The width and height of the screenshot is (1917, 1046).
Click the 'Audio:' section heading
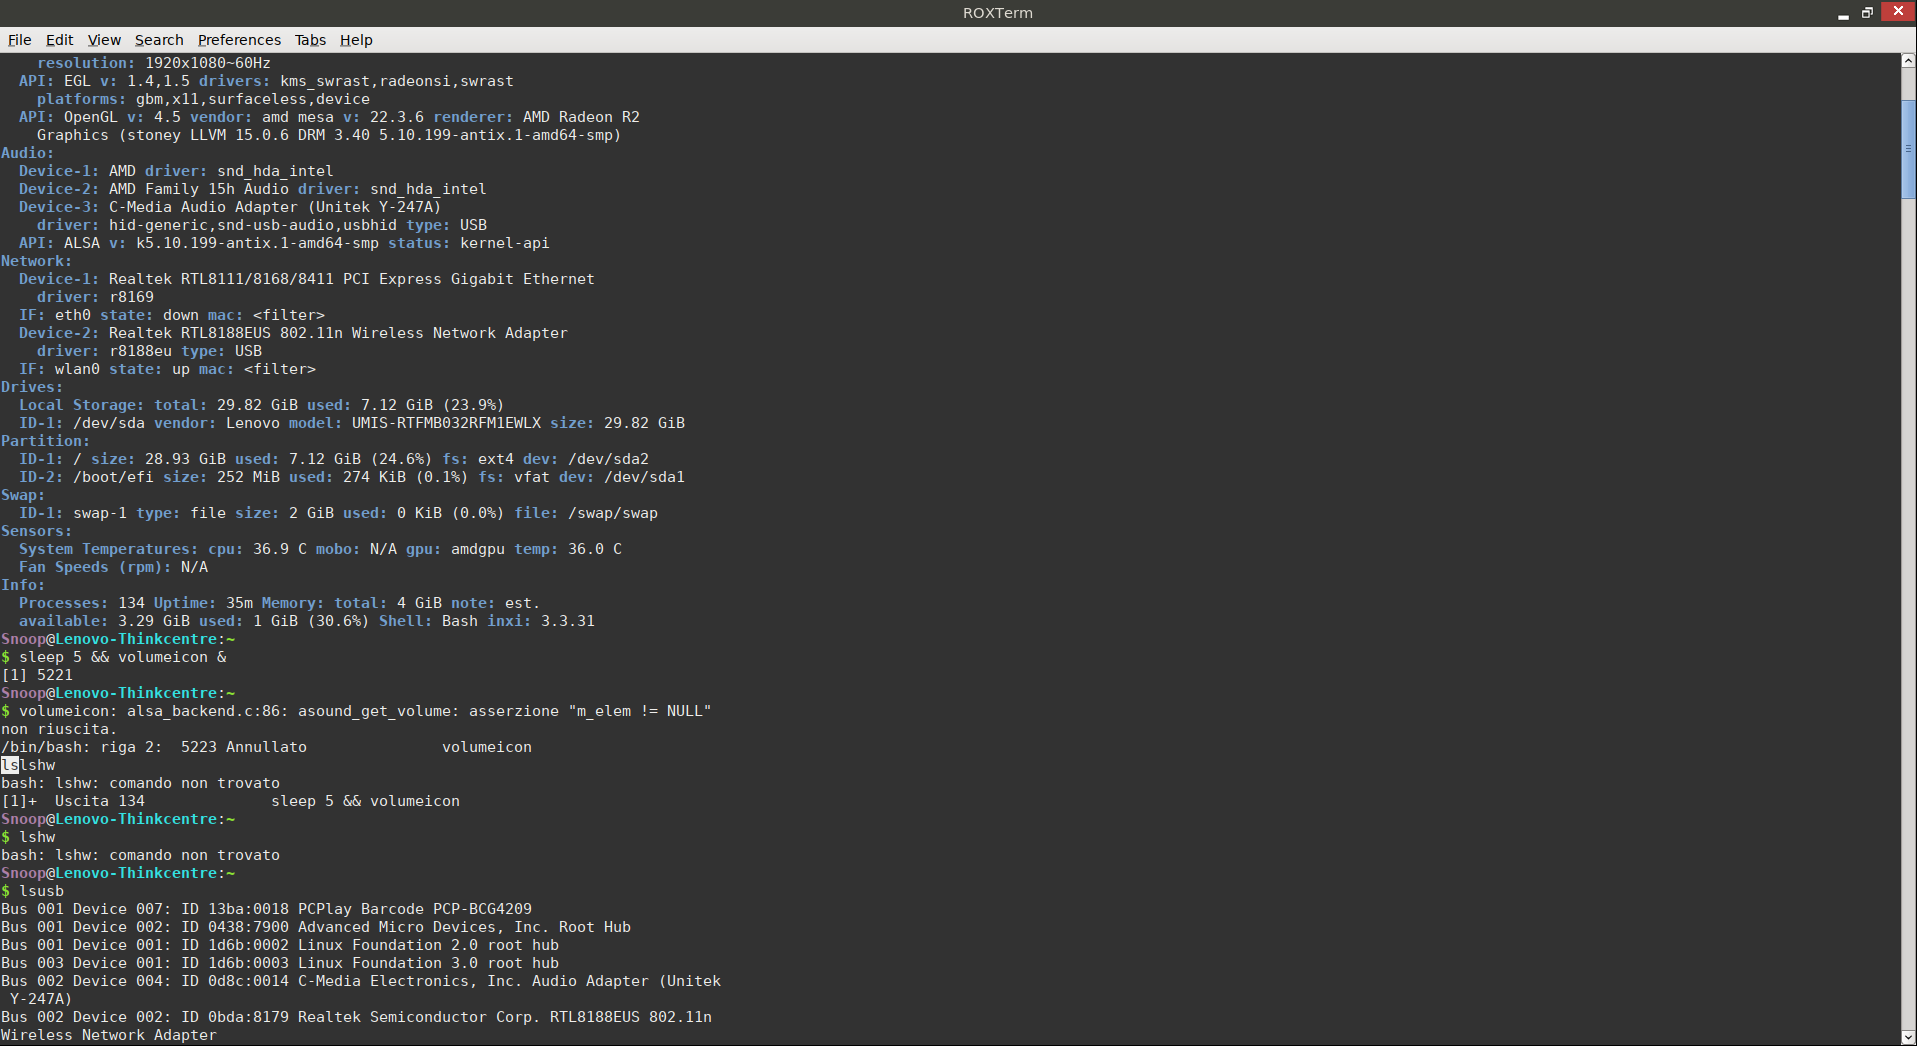pos(27,153)
